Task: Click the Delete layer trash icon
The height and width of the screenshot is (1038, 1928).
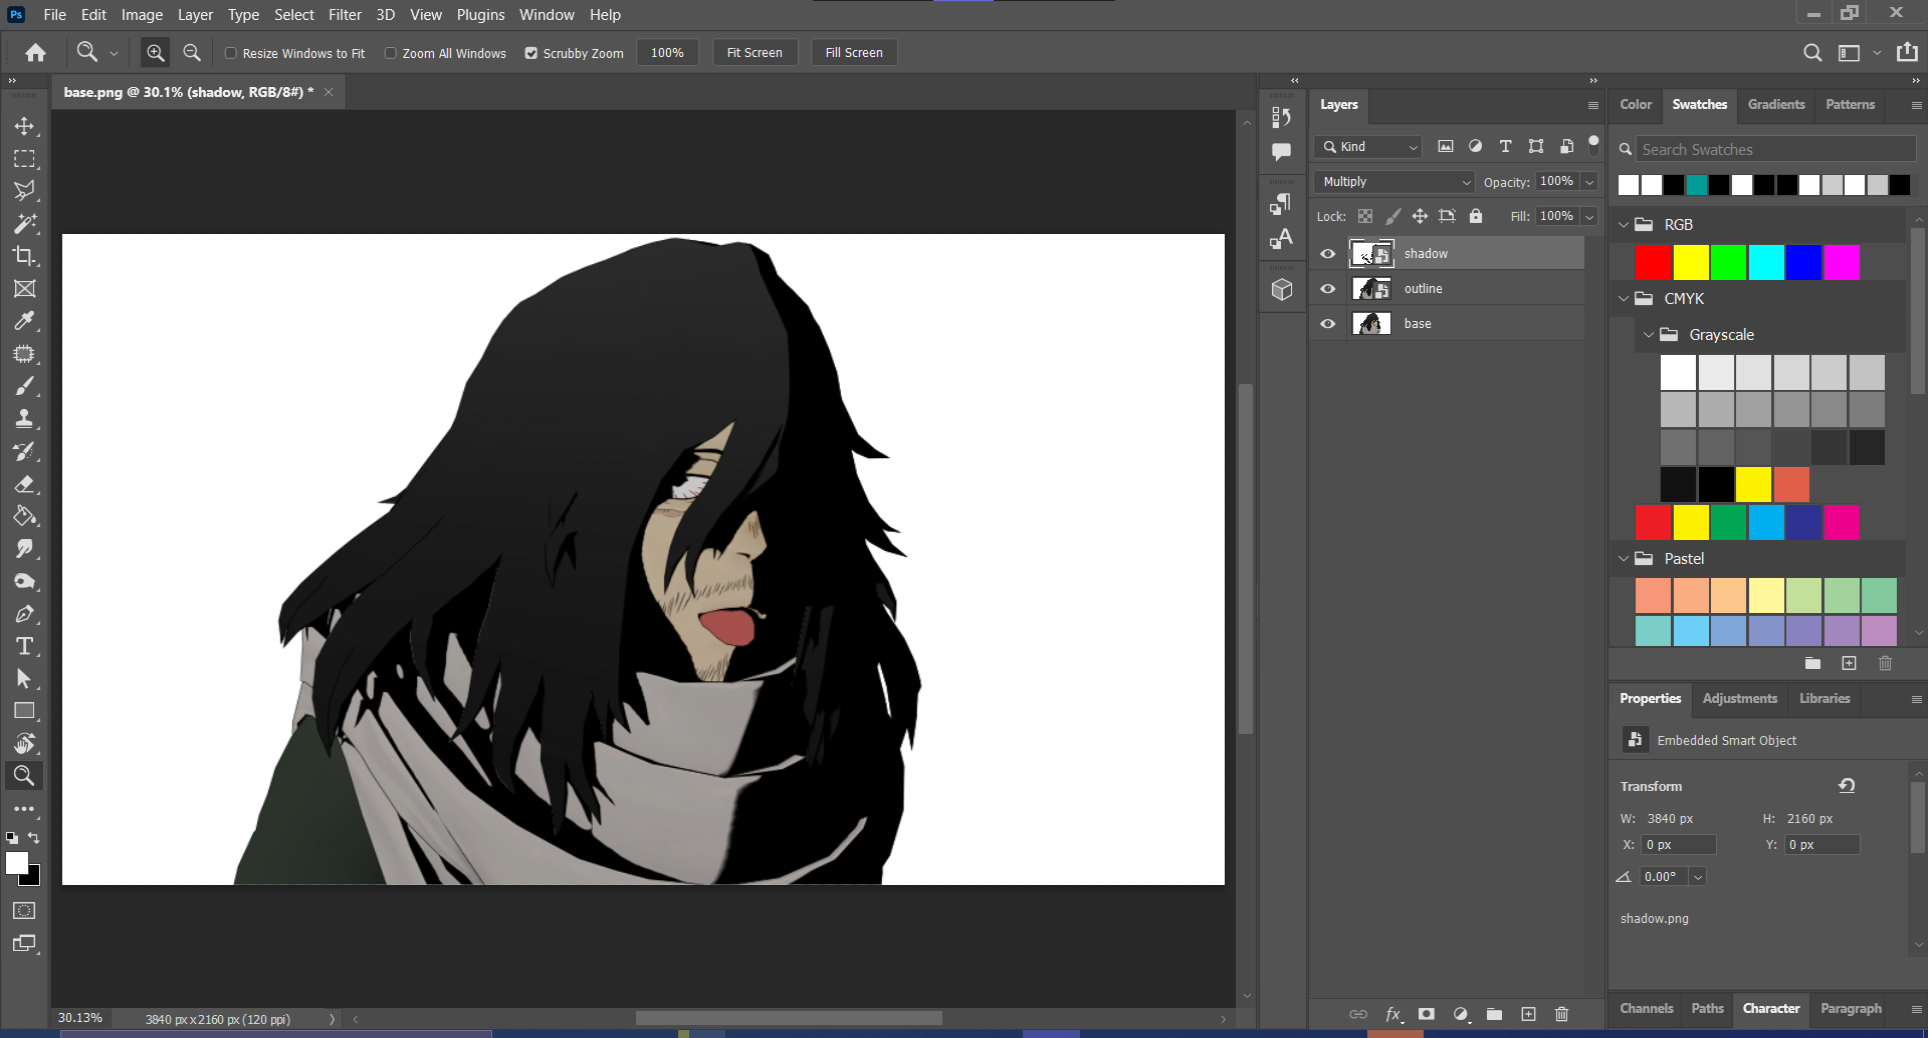Action: point(1562,1014)
